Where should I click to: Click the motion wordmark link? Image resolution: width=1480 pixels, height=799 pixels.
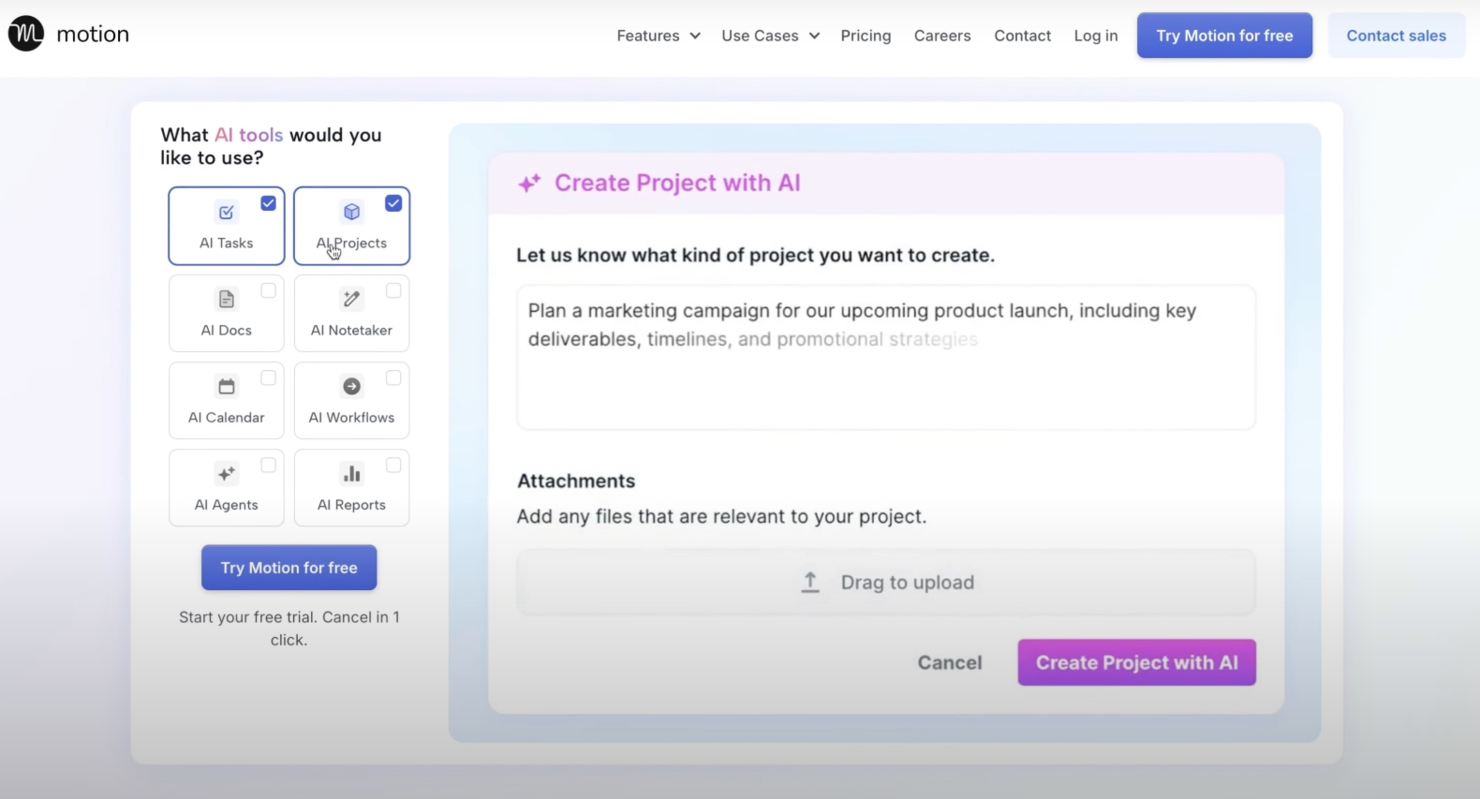point(93,34)
